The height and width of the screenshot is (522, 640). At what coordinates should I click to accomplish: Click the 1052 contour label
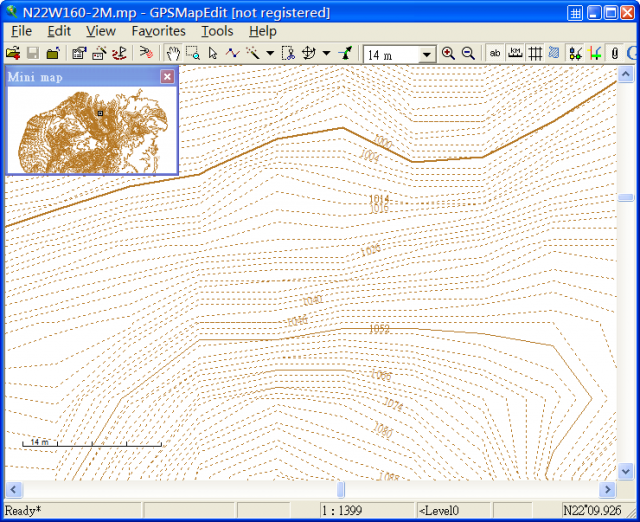[x=379, y=329]
